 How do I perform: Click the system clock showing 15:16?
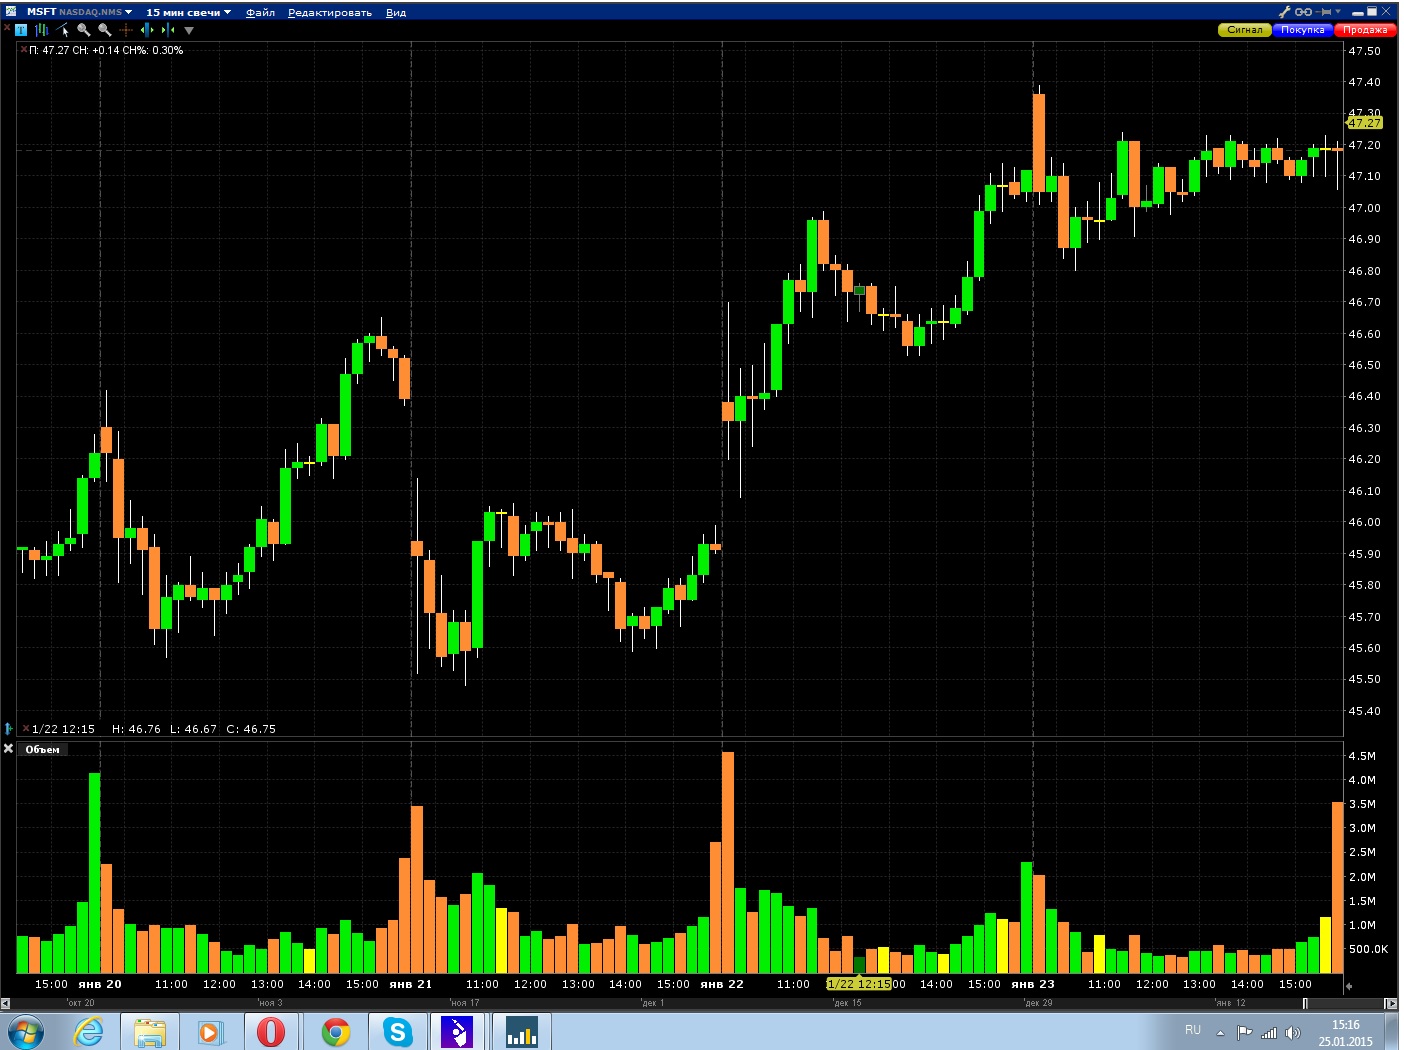point(1346,1032)
